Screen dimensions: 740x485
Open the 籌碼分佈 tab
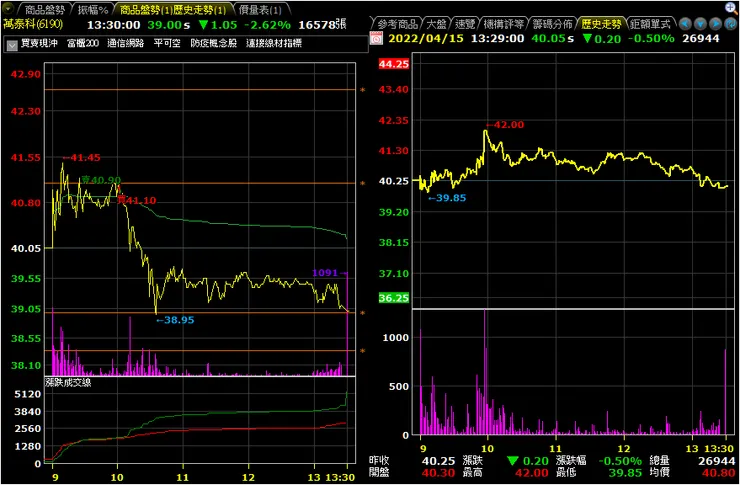(x=552, y=24)
